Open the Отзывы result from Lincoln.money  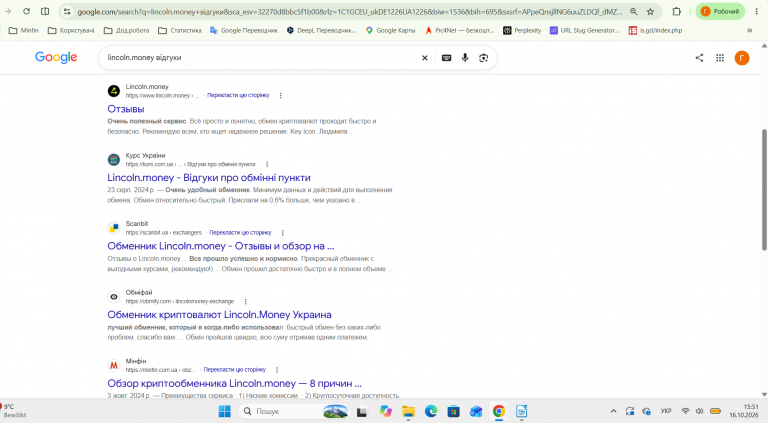point(126,109)
